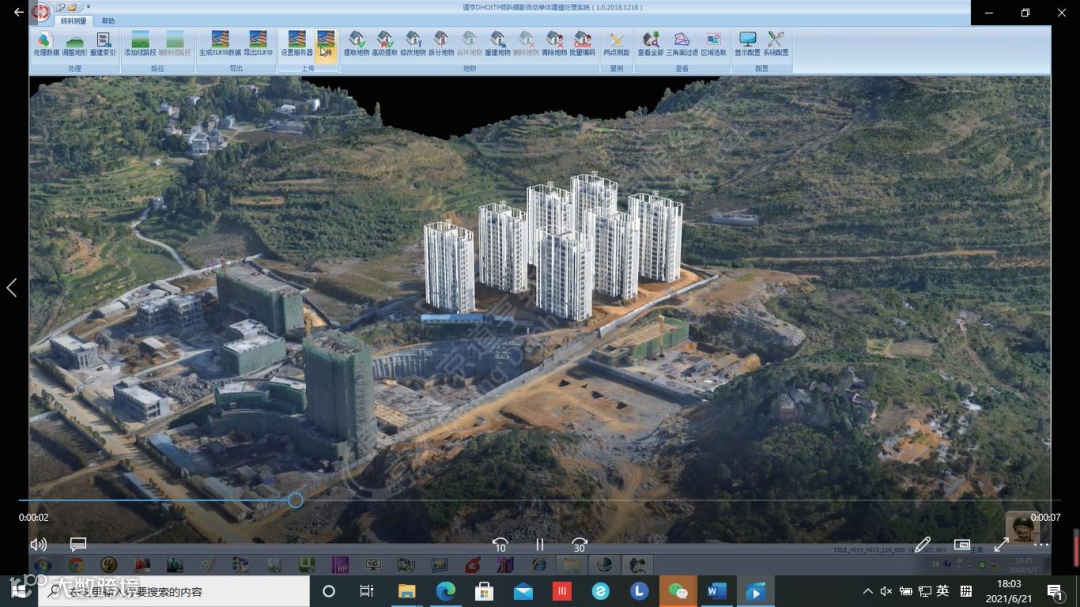
Task: Click the 重建索引 (rebuild index) icon
Action: click(103, 43)
